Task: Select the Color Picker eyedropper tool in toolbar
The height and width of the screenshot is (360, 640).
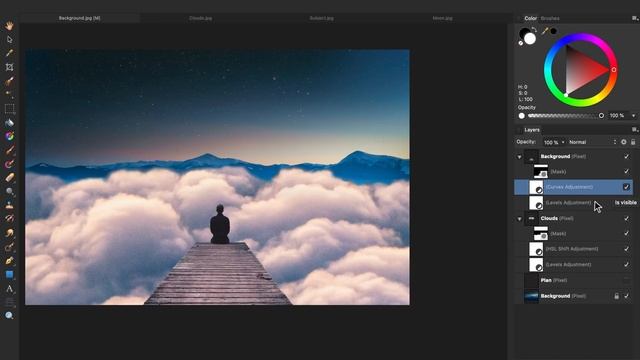Action: pos(9,53)
